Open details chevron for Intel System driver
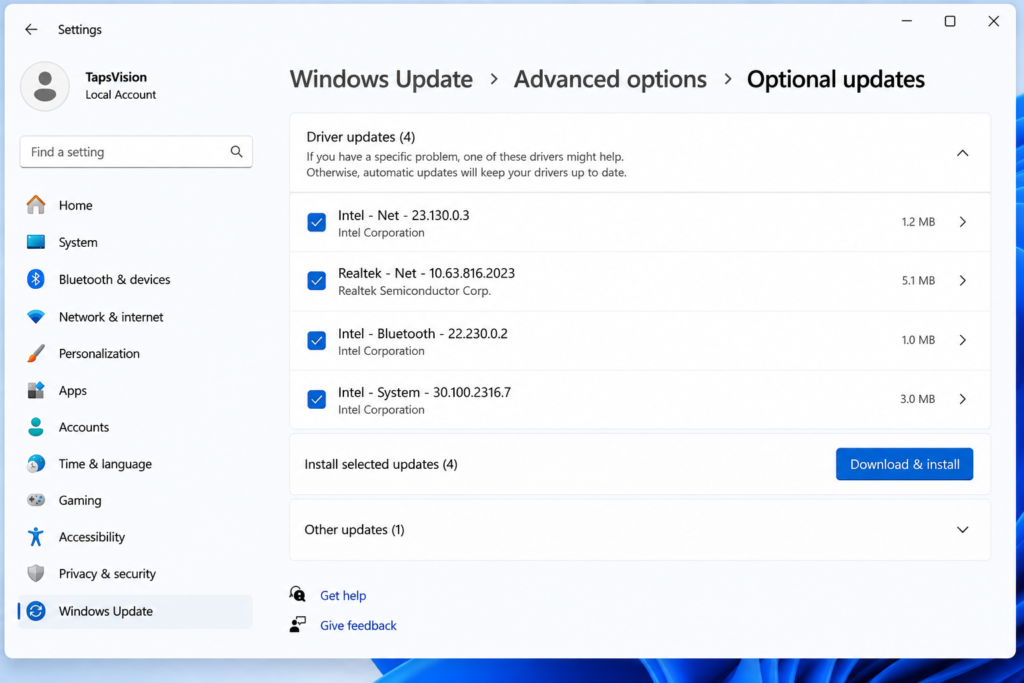The image size is (1024, 683). pyautogui.click(x=963, y=399)
